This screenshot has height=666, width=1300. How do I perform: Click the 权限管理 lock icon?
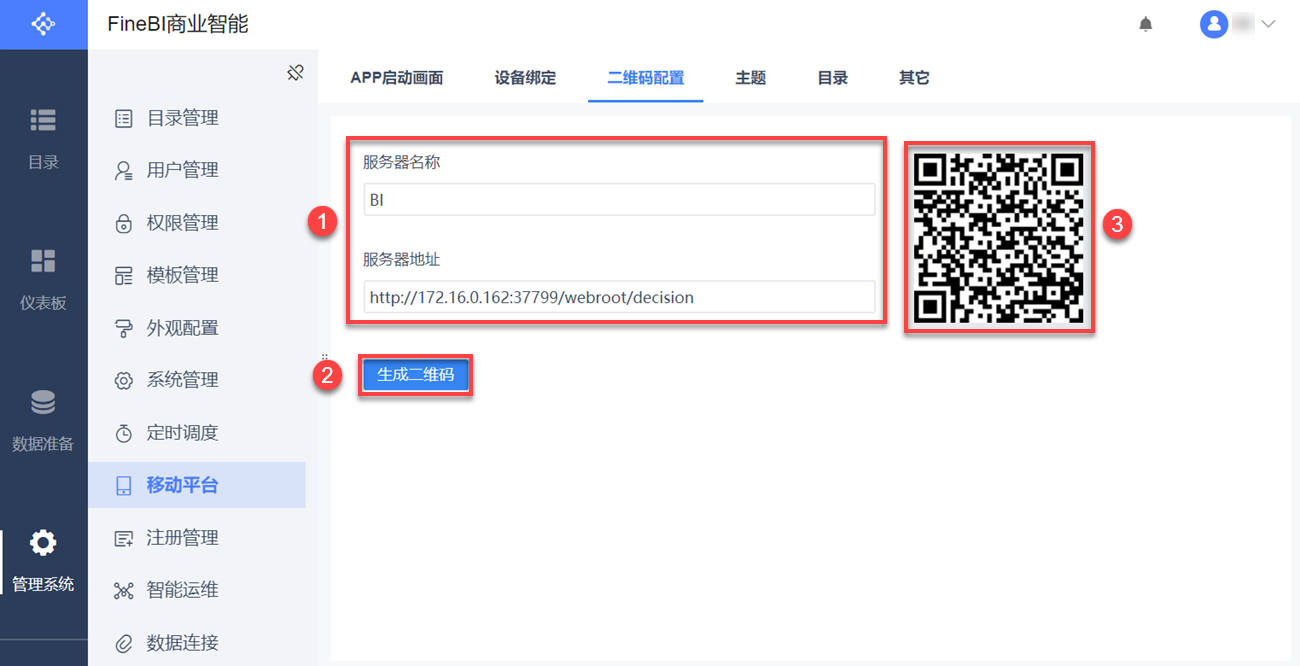124,223
